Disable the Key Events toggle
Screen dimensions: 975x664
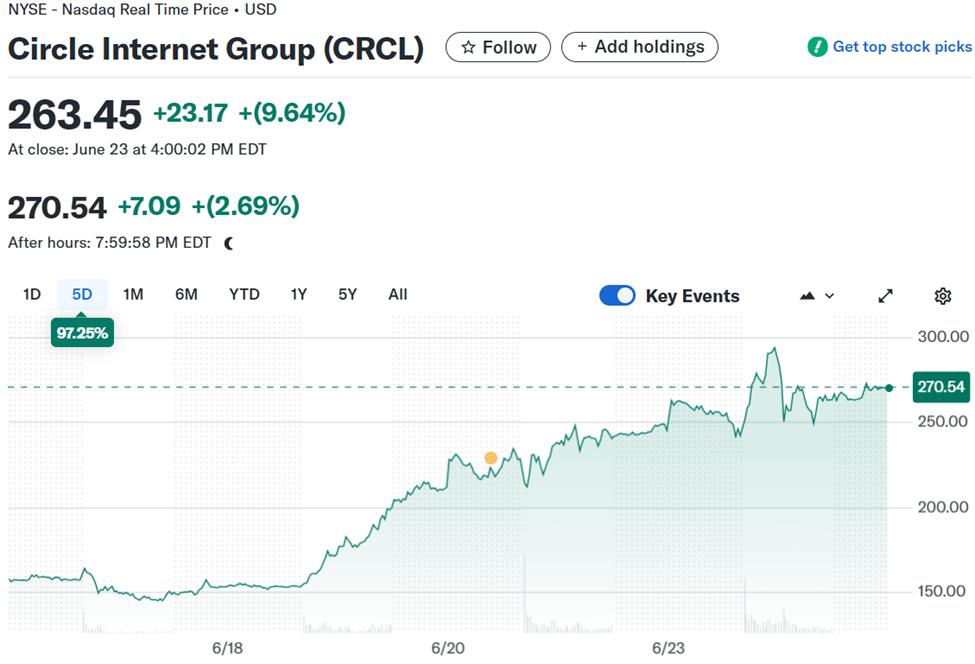(617, 296)
